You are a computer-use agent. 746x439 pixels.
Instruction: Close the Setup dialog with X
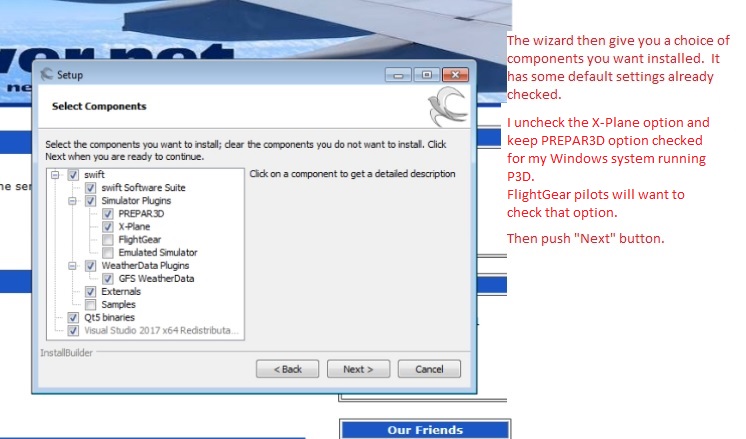(455, 75)
